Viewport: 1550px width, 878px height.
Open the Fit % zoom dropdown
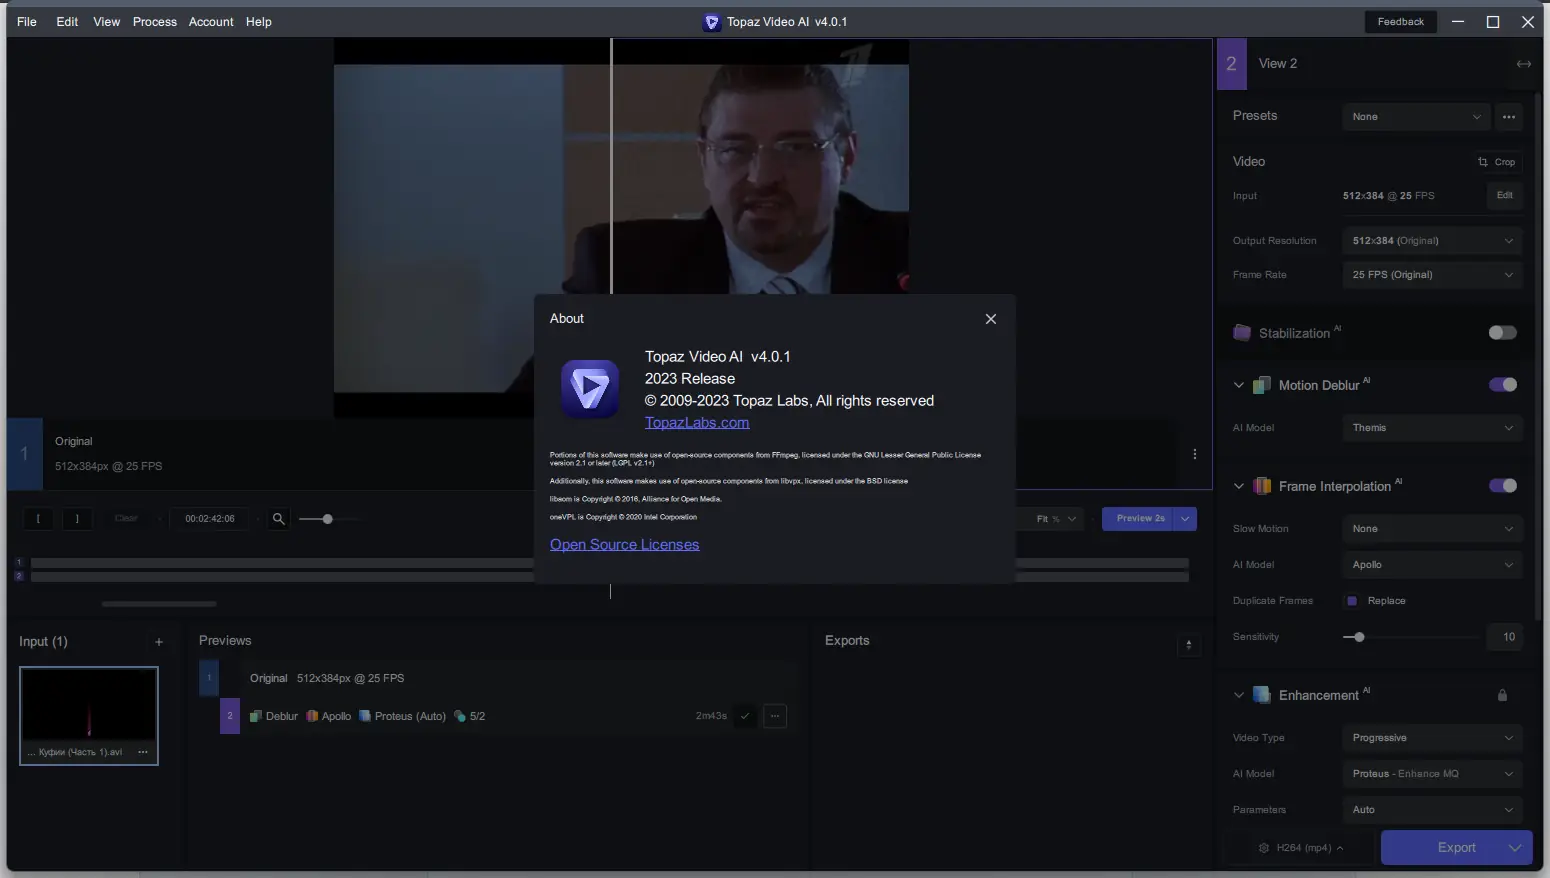coord(1056,519)
